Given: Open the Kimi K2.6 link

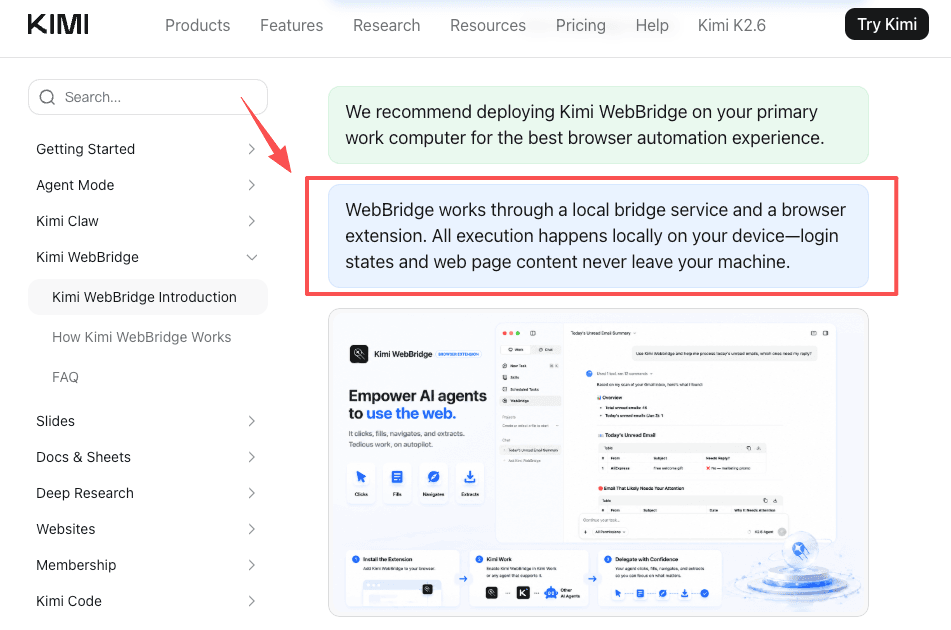Looking at the screenshot, I should click(x=732, y=25).
